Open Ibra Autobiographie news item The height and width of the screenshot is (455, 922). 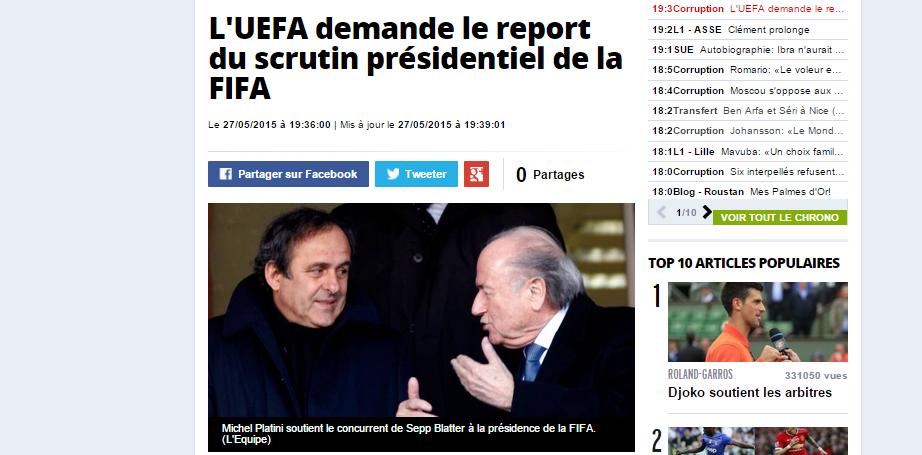pos(748,50)
